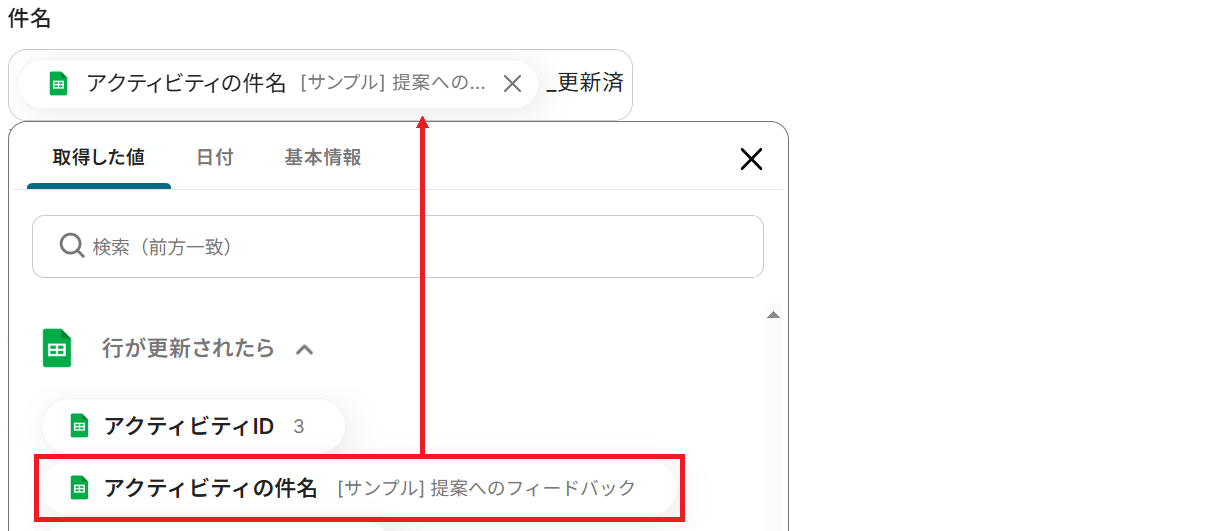Click the Sheets icon on the listed アクティビティの件名 item

(79, 488)
